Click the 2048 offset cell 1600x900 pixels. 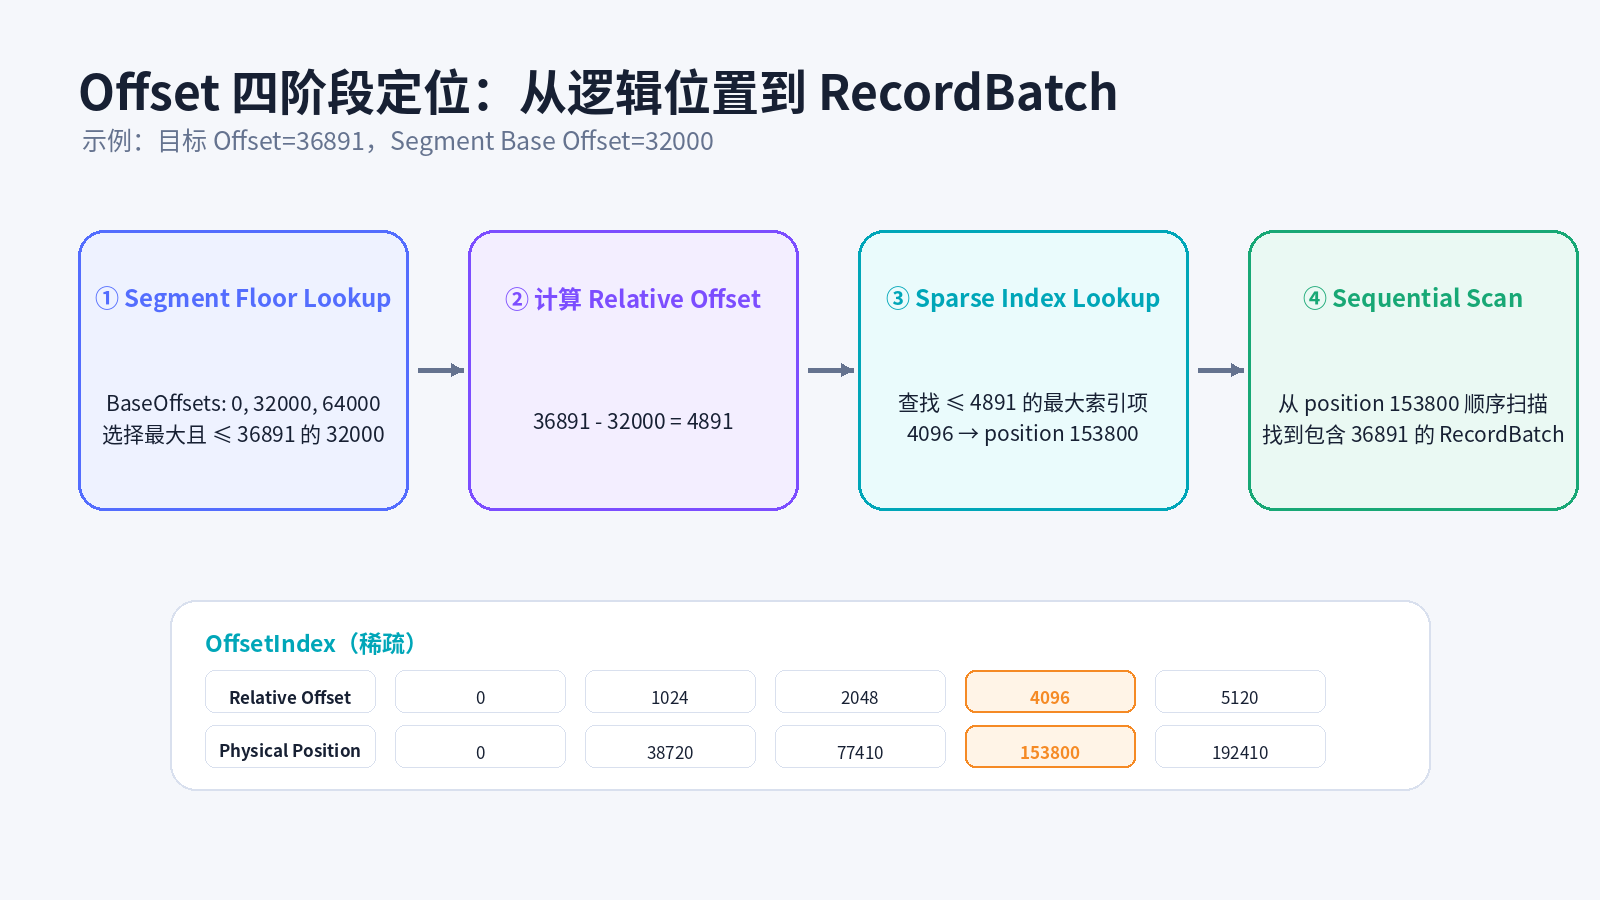860,692
